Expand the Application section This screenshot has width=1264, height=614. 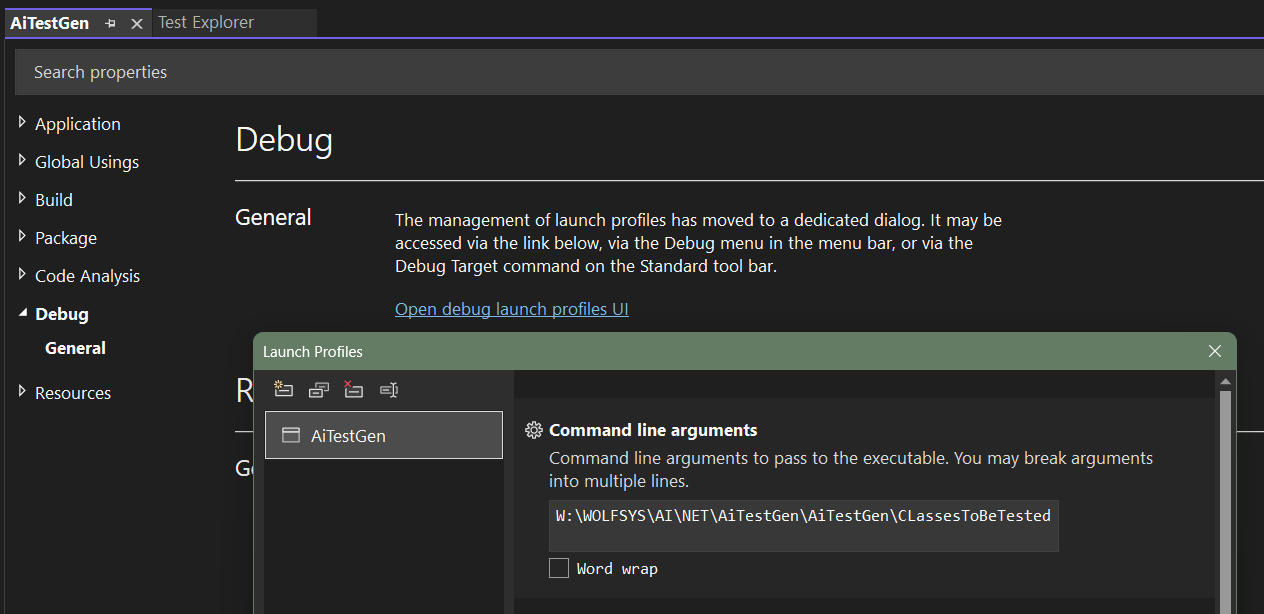[x=23, y=123]
